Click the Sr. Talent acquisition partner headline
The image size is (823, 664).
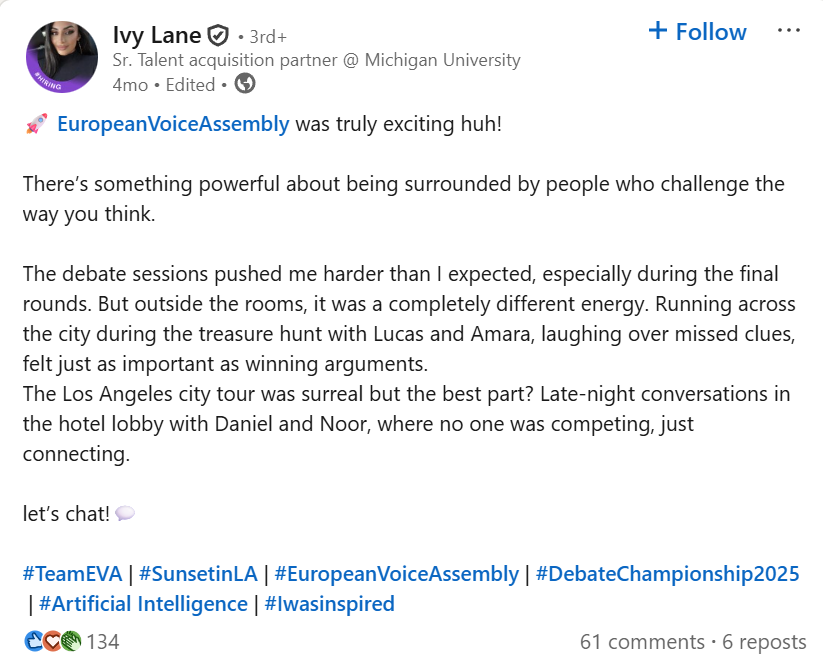pyautogui.click(x=316, y=60)
